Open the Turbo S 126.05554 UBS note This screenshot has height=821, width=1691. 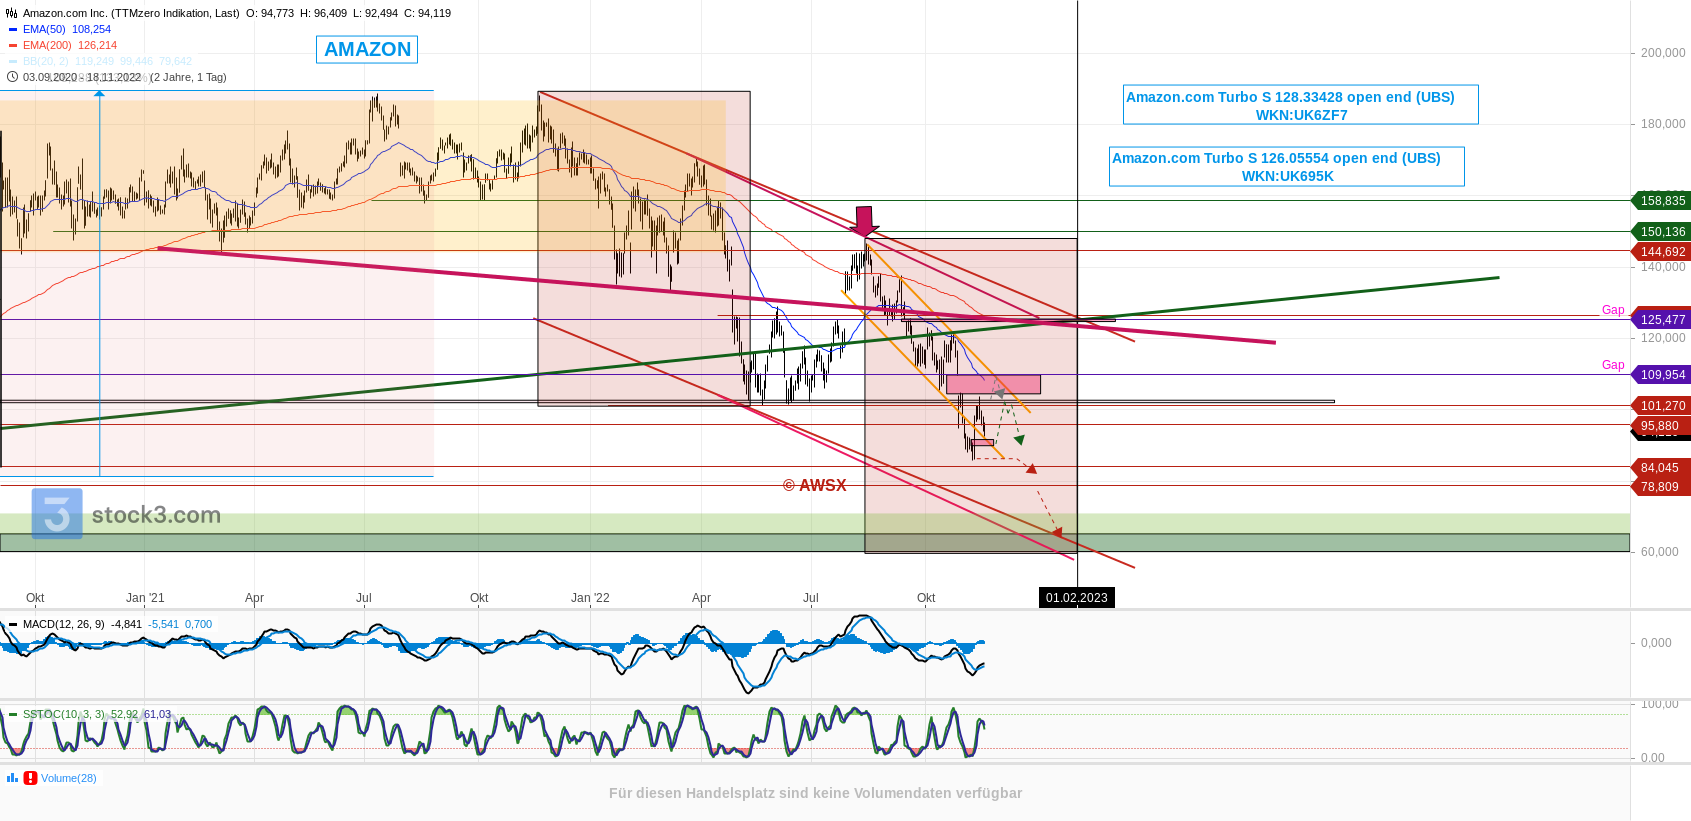pyautogui.click(x=1287, y=166)
